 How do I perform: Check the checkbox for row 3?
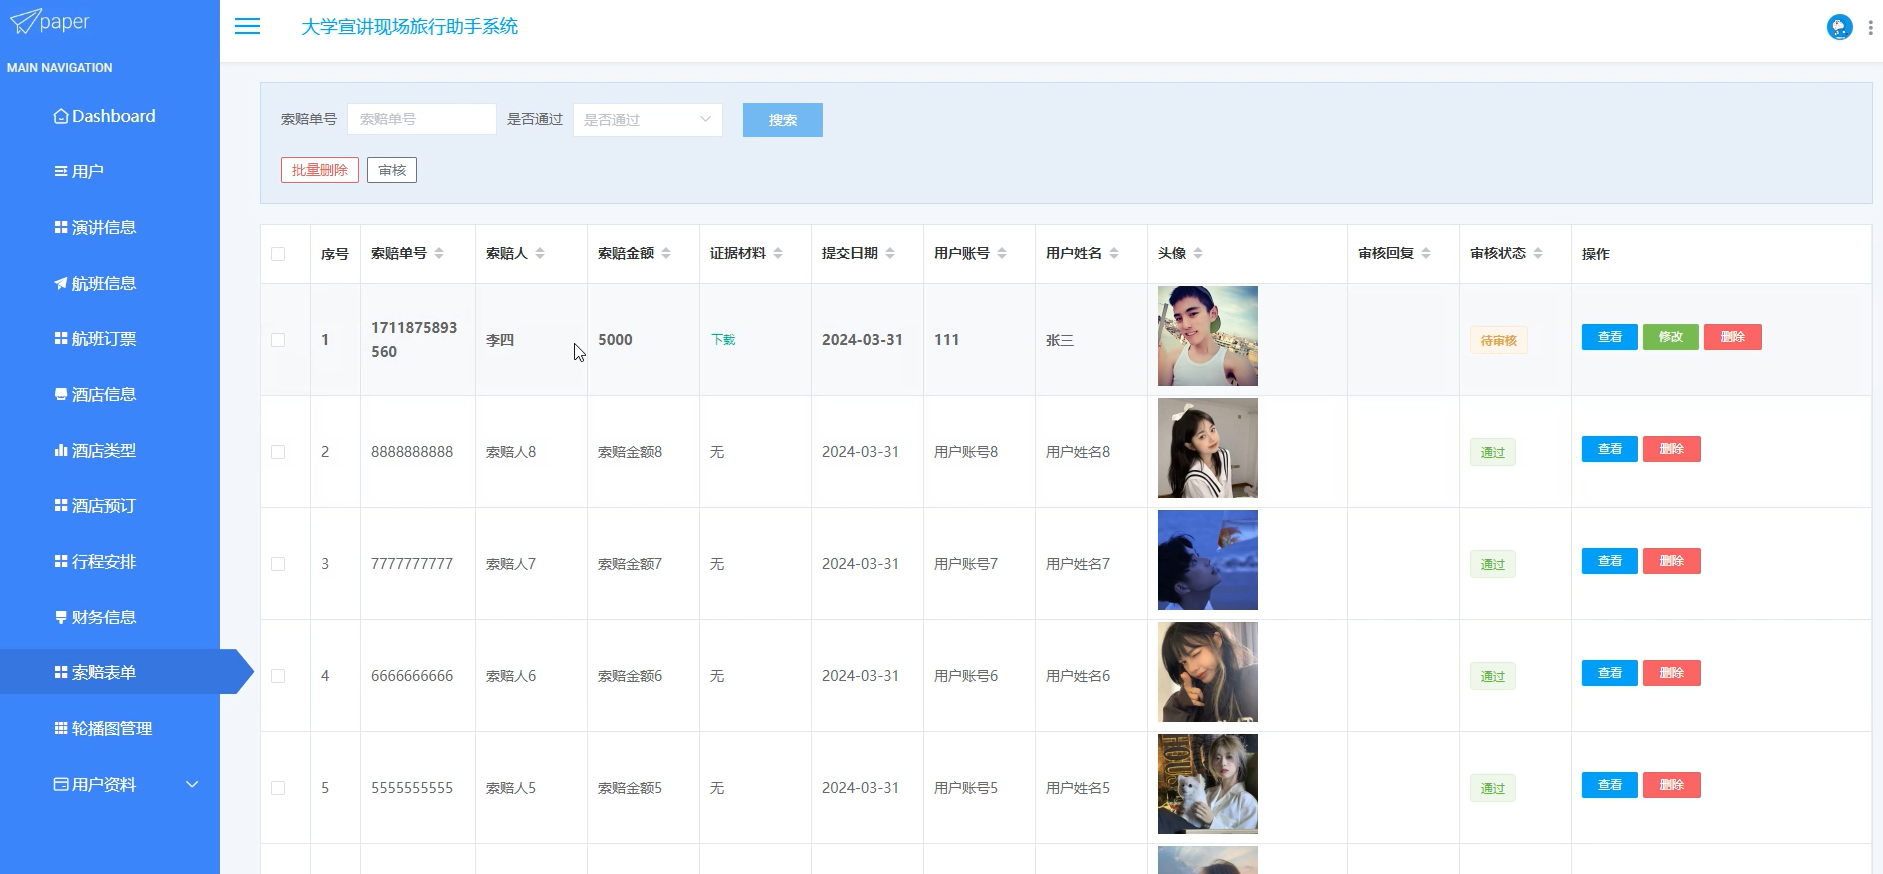[x=278, y=564]
